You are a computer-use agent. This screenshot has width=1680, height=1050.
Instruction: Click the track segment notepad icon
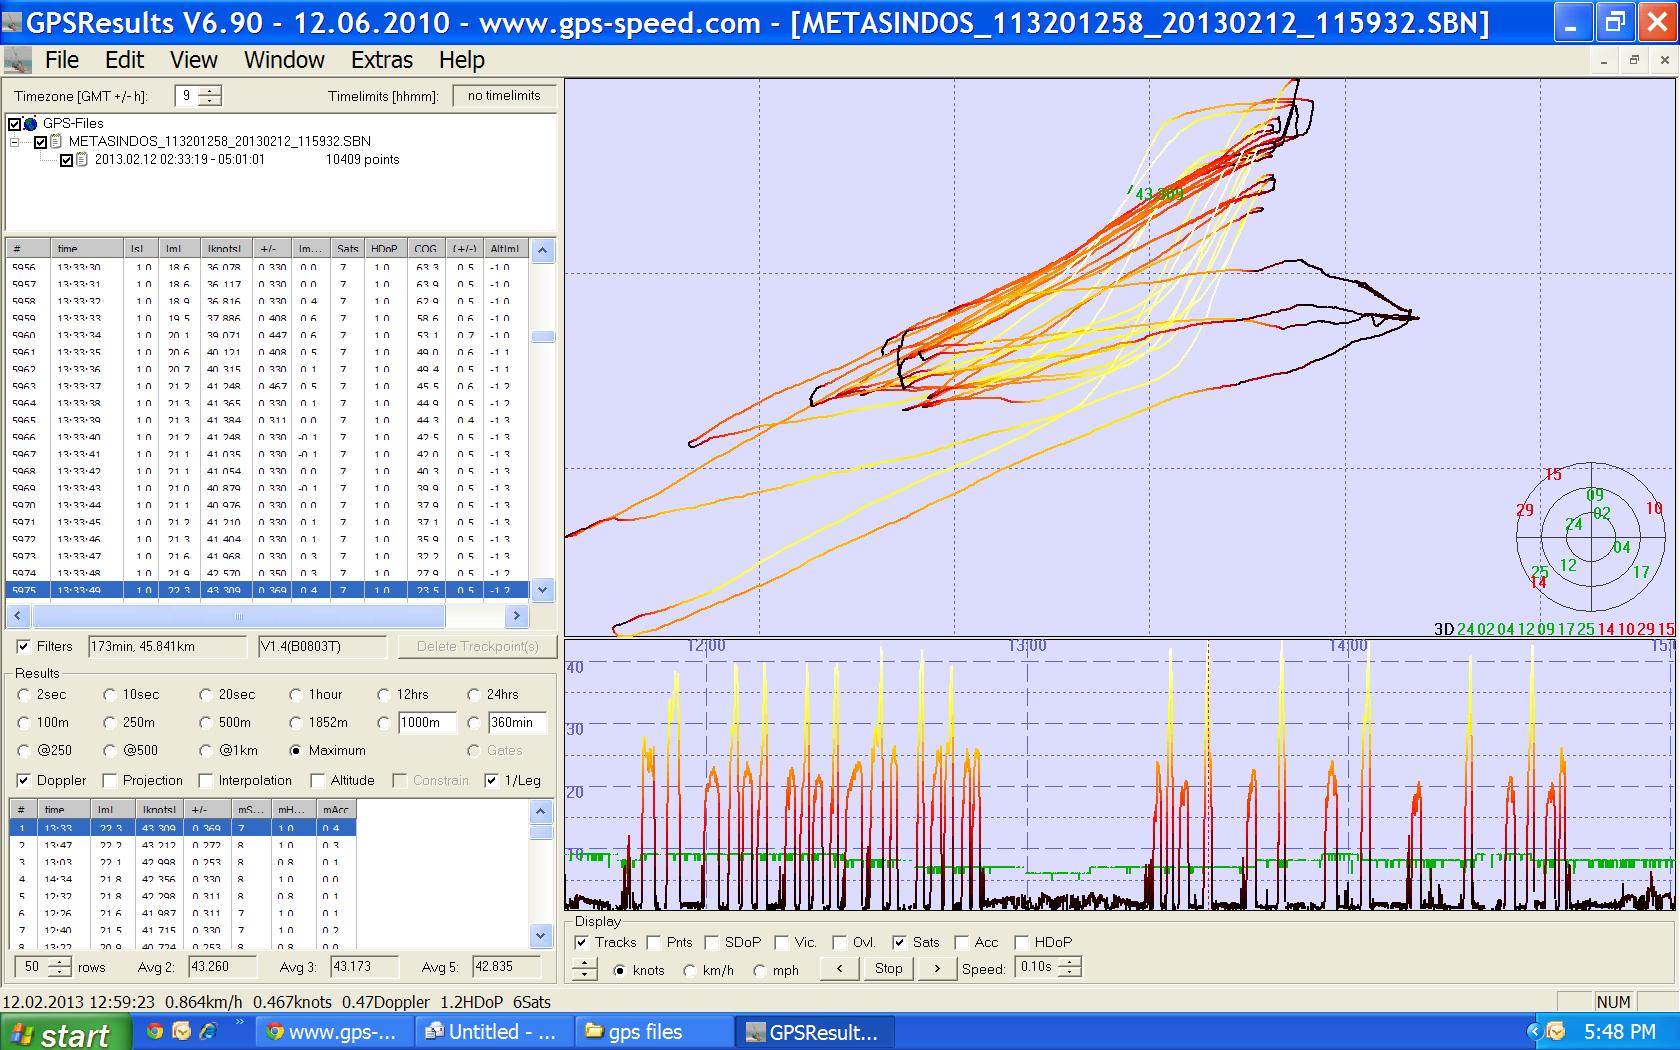(82, 160)
